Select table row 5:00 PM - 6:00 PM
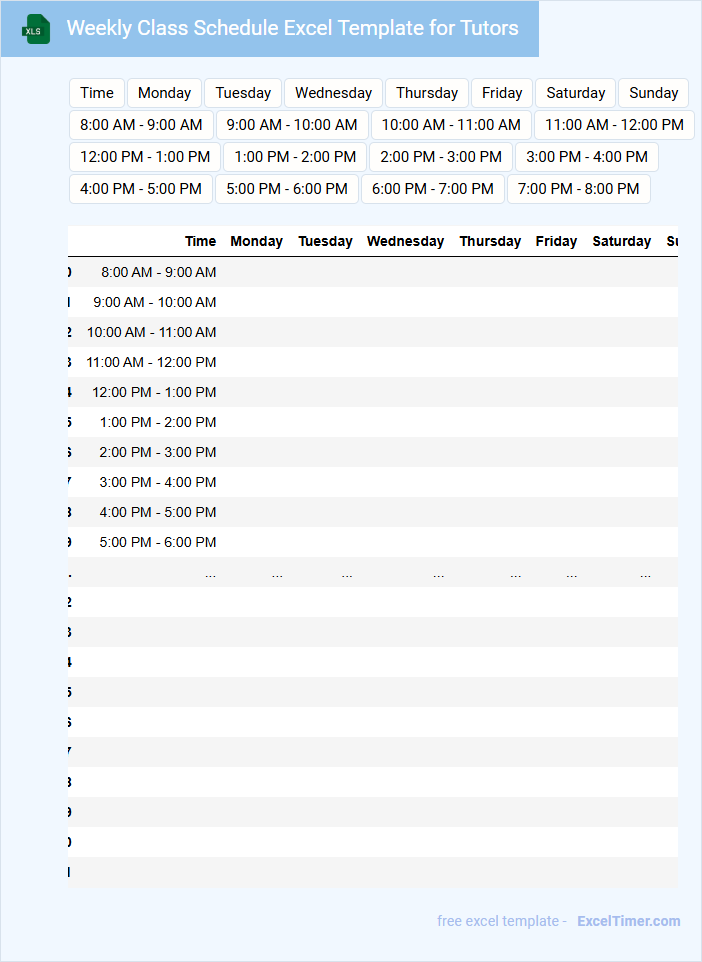The height and width of the screenshot is (962, 702). pyautogui.click(x=373, y=543)
